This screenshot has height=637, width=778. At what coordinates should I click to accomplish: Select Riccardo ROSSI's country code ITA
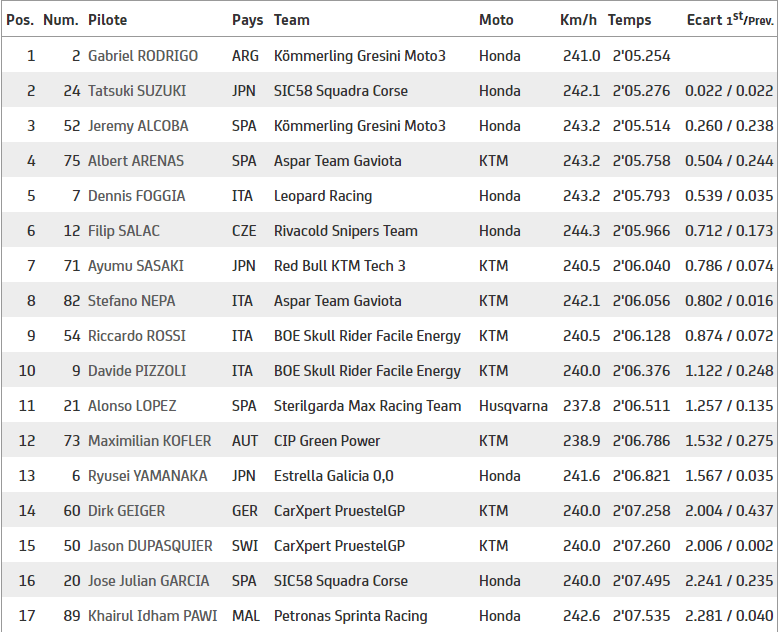(243, 336)
